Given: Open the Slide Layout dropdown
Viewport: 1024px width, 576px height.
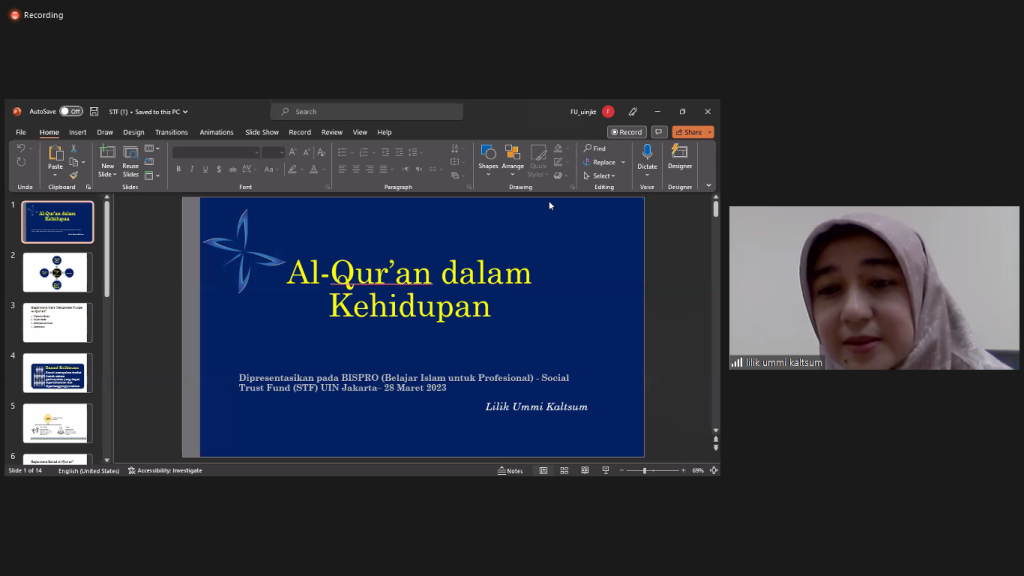Looking at the screenshot, I should tap(152, 149).
